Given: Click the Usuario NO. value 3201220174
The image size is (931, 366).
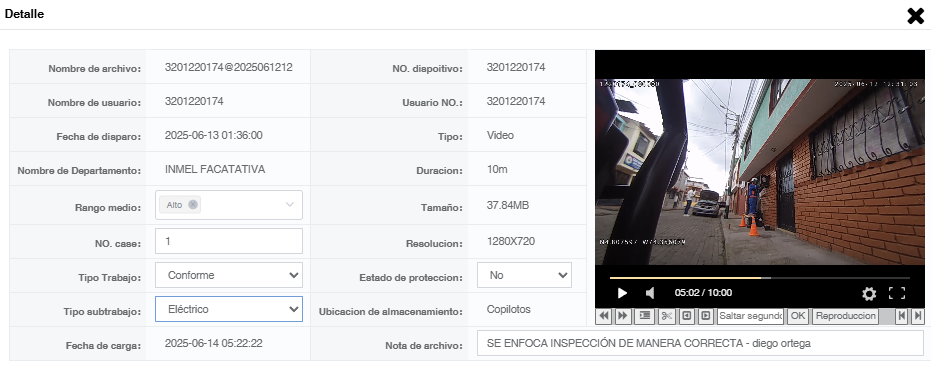Looking at the screenshot, I should tap(516, 102).
